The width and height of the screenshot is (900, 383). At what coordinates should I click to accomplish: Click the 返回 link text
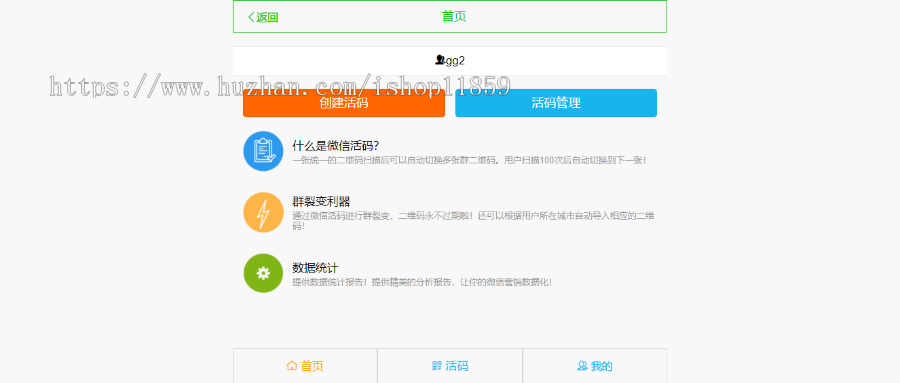(x=267, y=17)
